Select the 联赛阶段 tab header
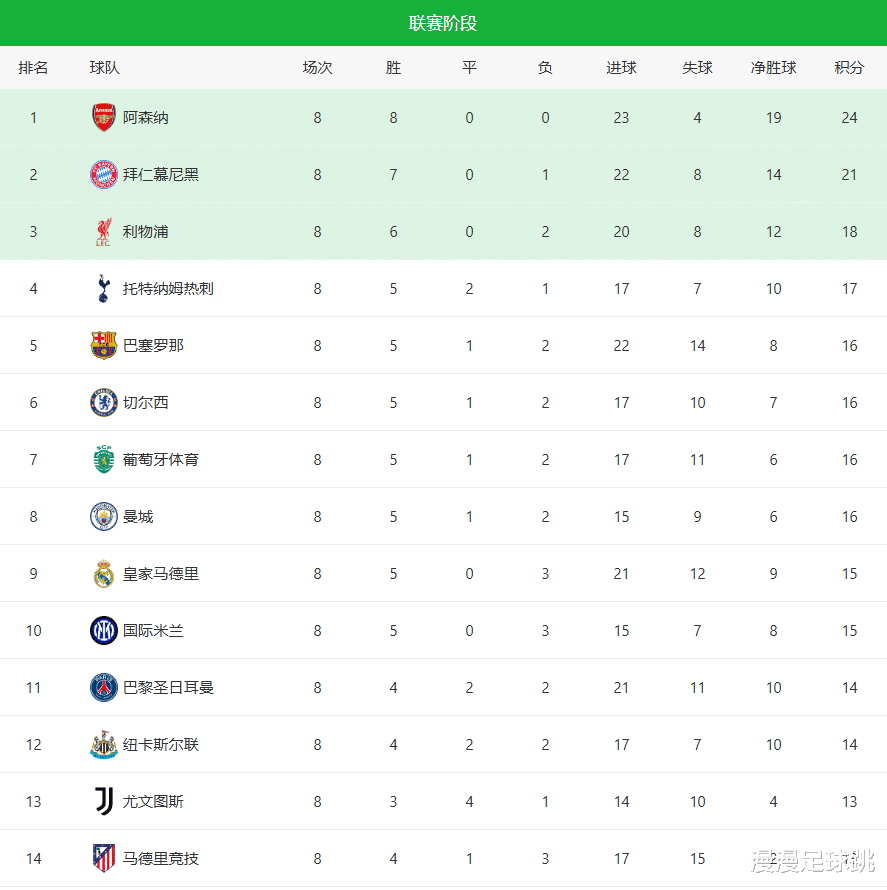The width and height of the screenshot is (887, 890). click(x=443, y=23)
